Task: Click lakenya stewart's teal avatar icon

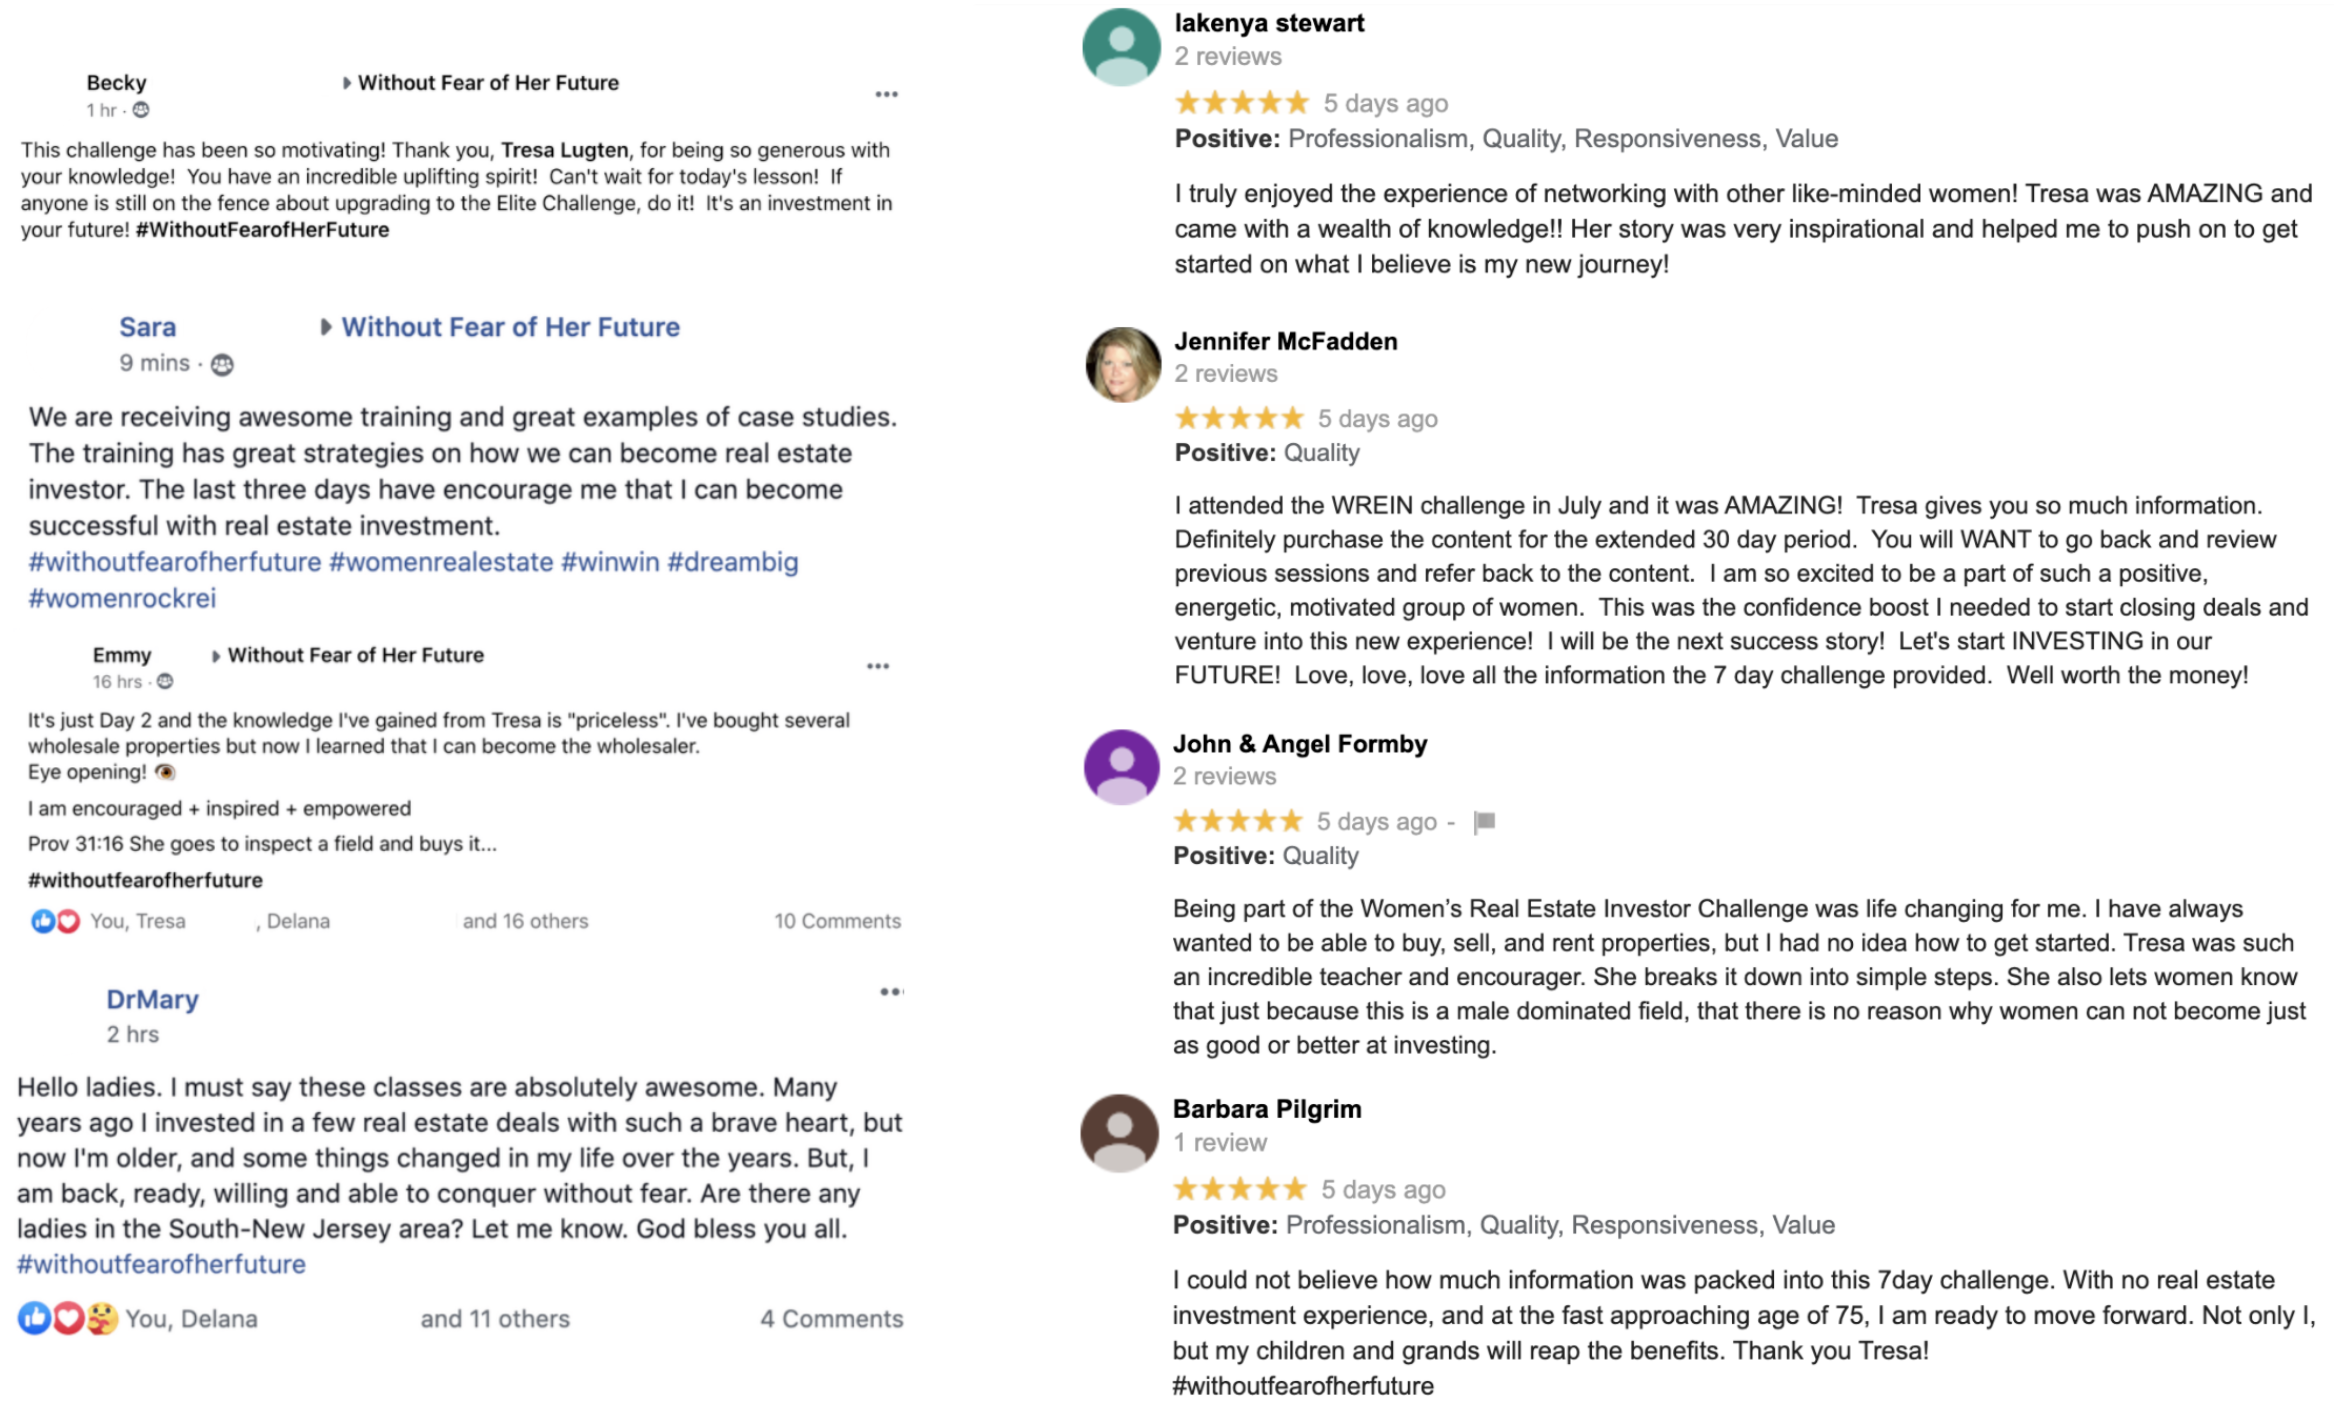Action: [x=1121, y=47]
